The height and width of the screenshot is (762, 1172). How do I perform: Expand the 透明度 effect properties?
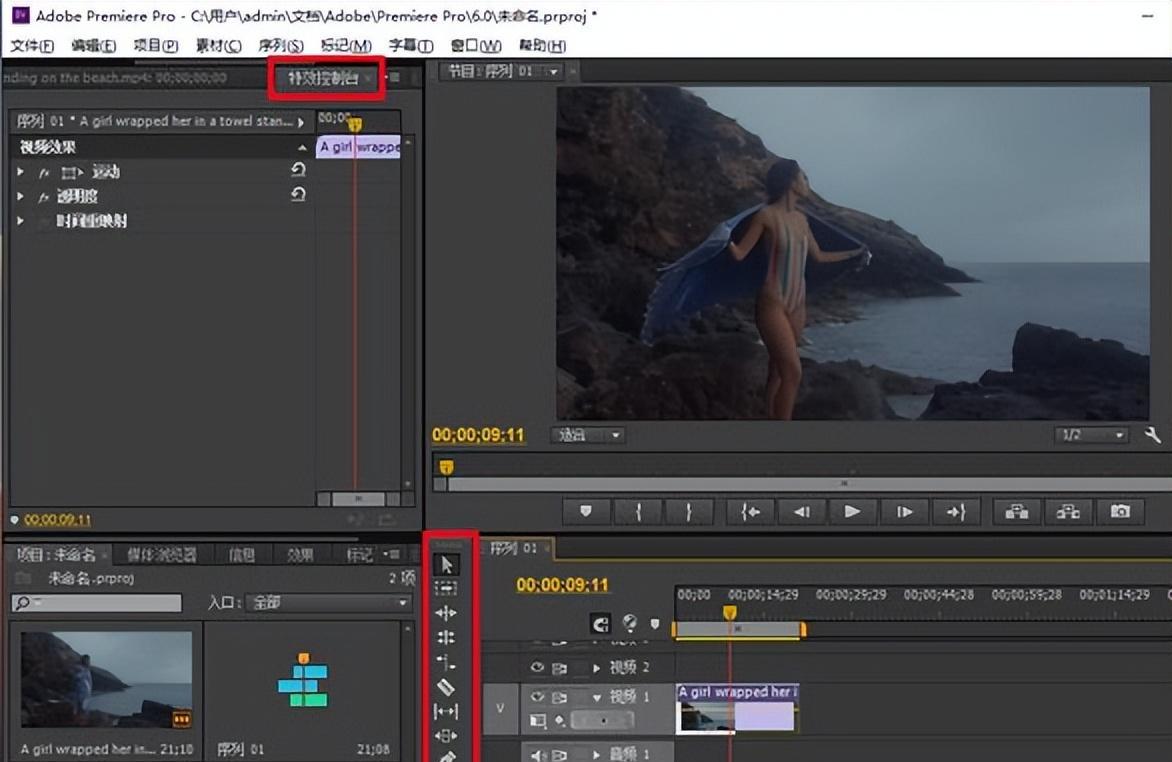coord(20,197)
